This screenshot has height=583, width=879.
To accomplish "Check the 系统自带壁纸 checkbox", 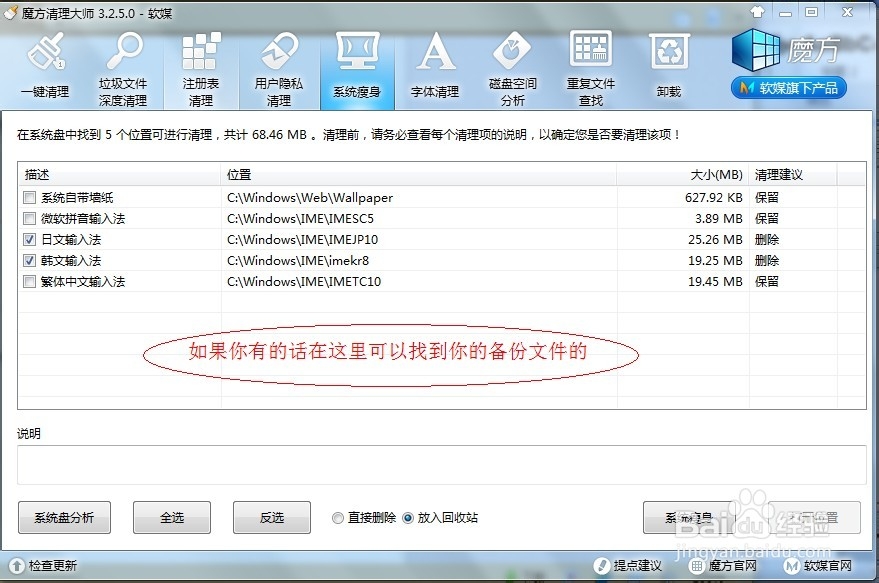I will pyautogui.click(x=29, y=197).
